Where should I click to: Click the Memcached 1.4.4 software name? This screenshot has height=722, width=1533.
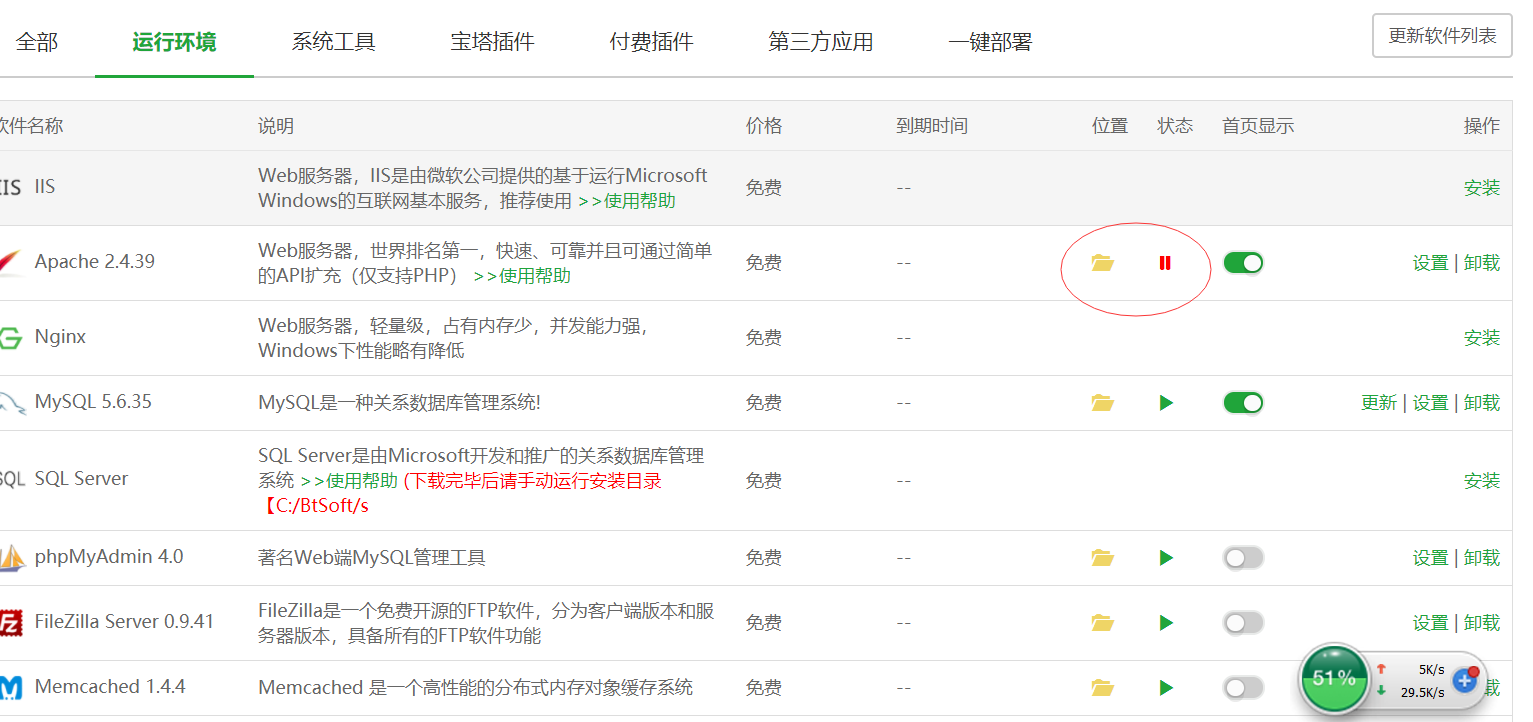(110, 687)
